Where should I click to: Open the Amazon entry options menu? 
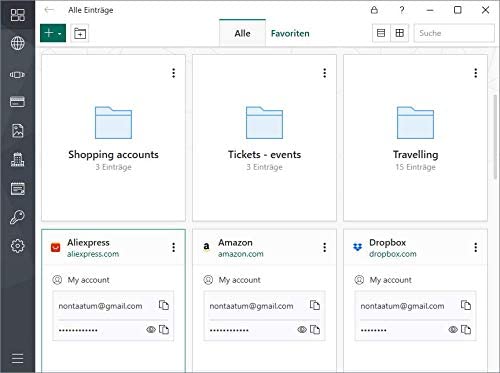click(x=325, y=247)
